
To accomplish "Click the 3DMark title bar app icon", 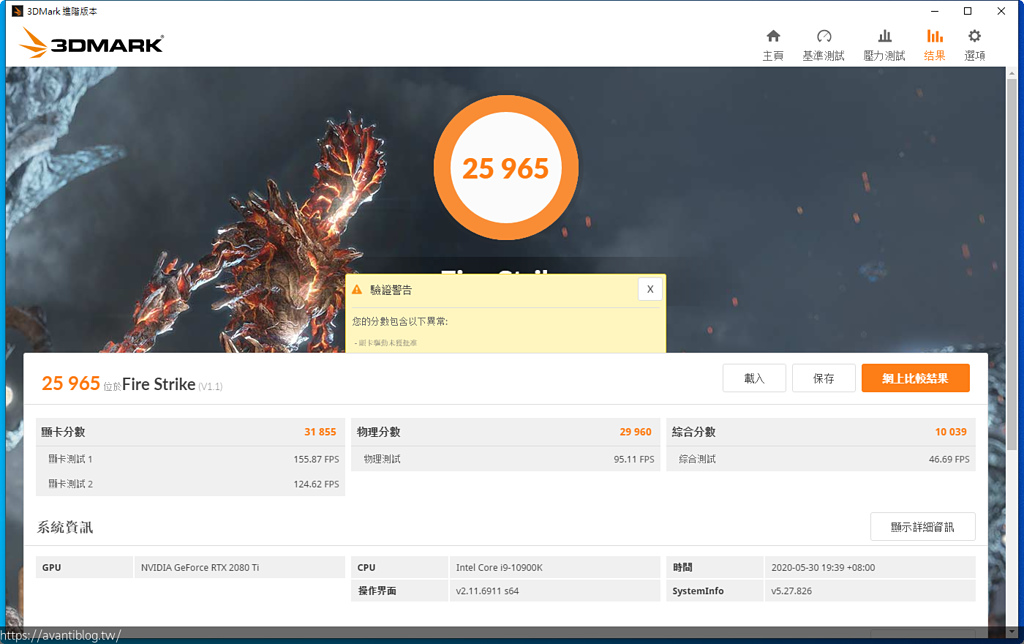I will [x=17, y=11].
